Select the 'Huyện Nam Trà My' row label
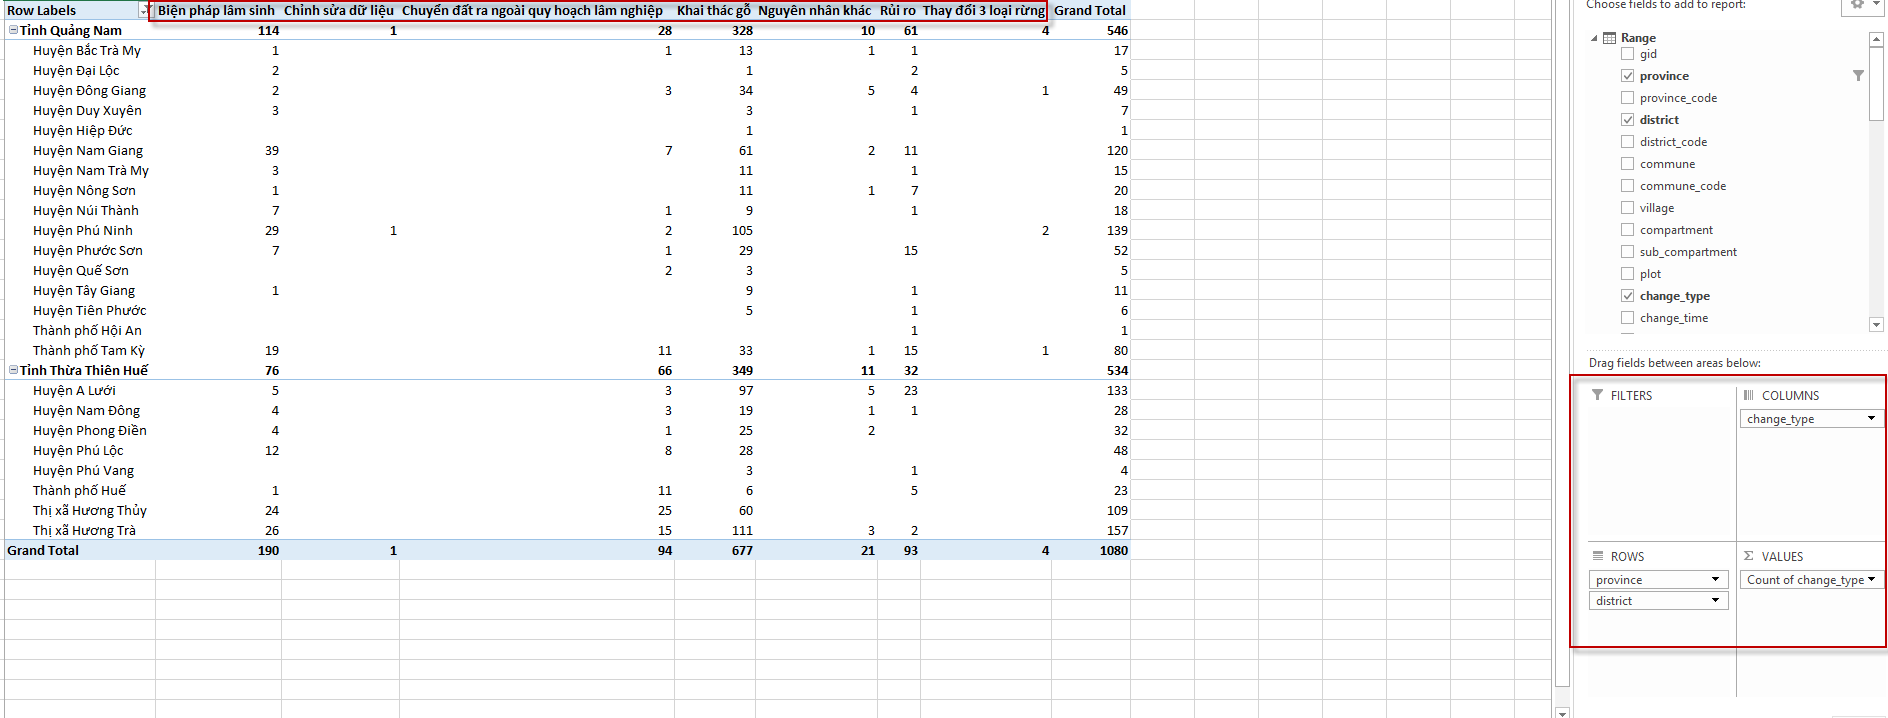This screenshot has width=1888, height=718. 91,170
